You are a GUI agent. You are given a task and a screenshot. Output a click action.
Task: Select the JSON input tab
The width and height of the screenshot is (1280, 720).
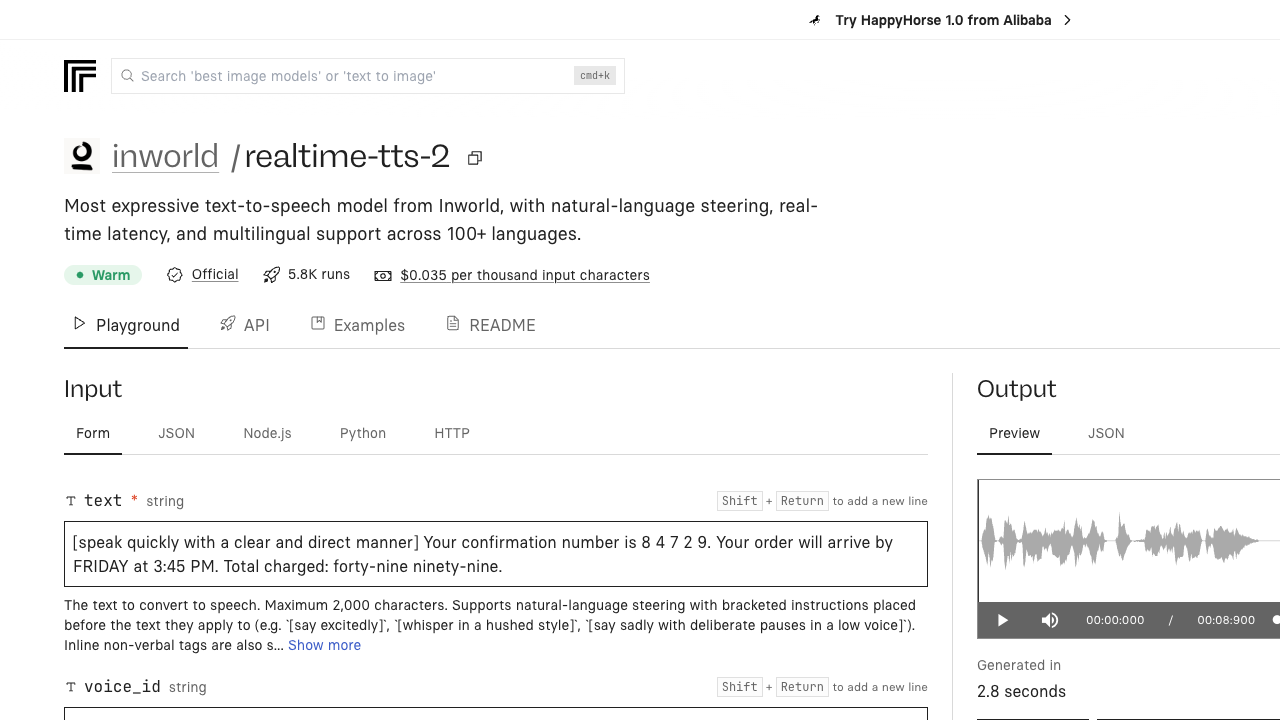pyautogui.click(x=176, y=433)
